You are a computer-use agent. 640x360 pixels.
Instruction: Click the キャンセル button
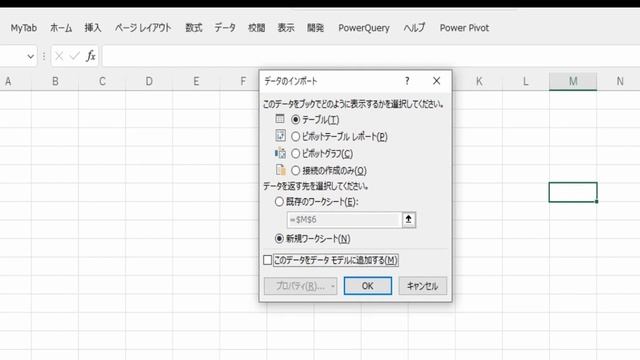[x=422, y=286]
